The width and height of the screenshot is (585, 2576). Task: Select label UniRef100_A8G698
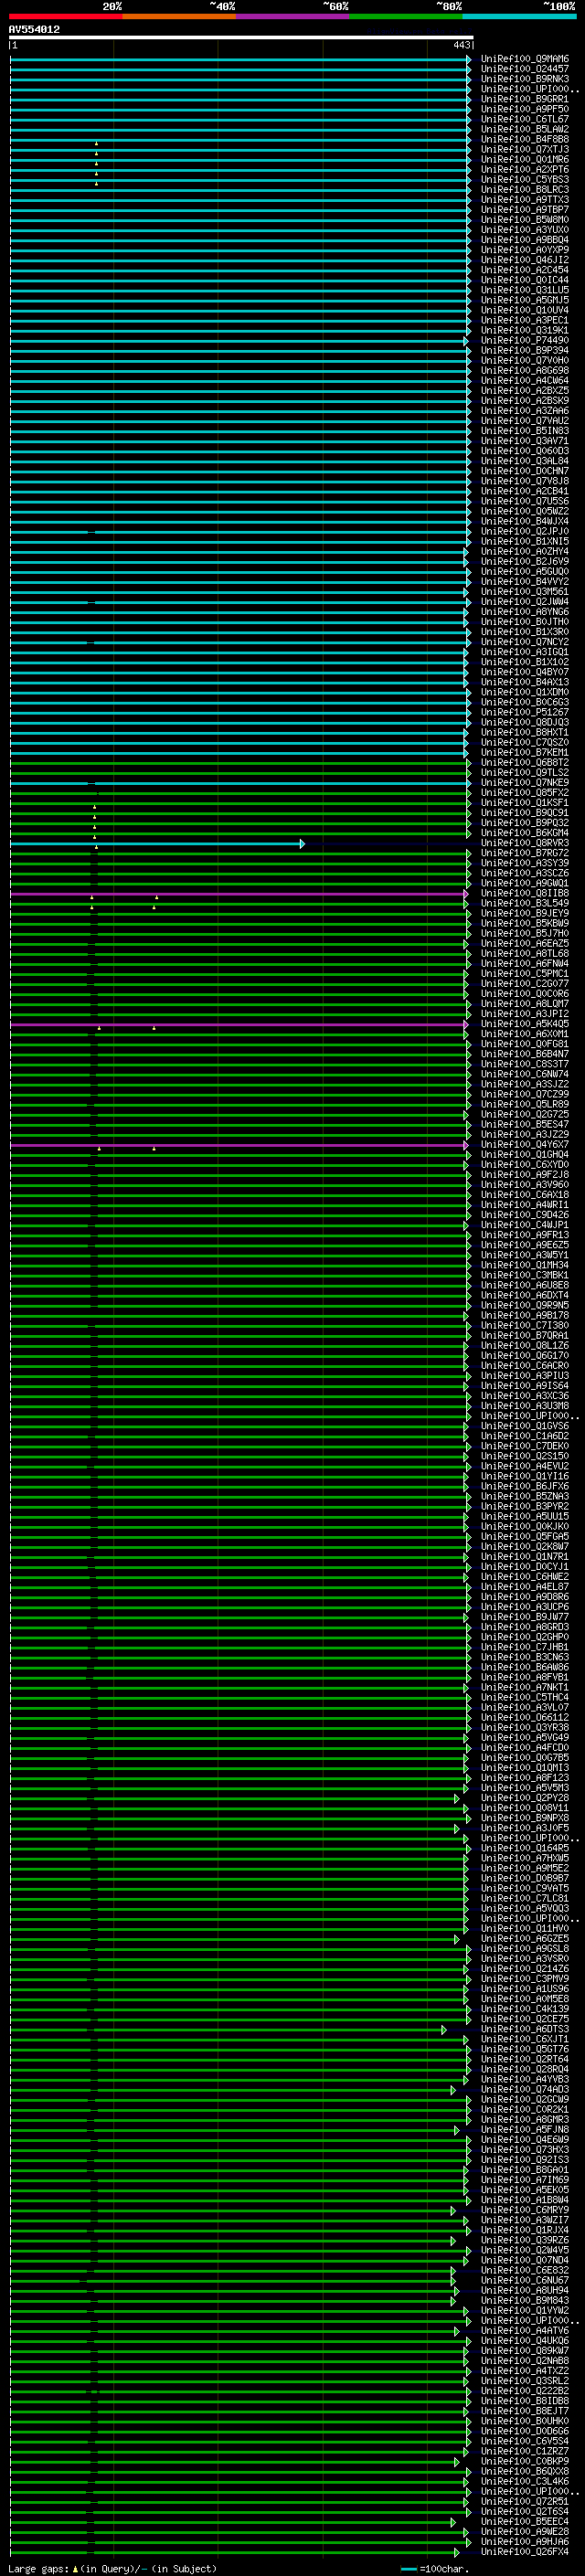pos(524,370)
